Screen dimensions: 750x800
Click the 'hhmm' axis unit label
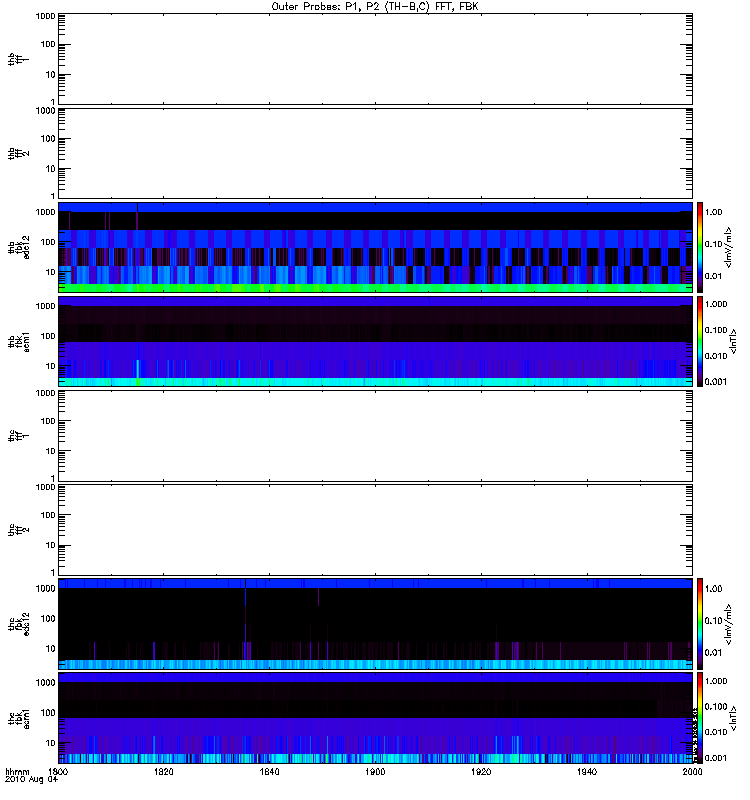tap(17, 771)
